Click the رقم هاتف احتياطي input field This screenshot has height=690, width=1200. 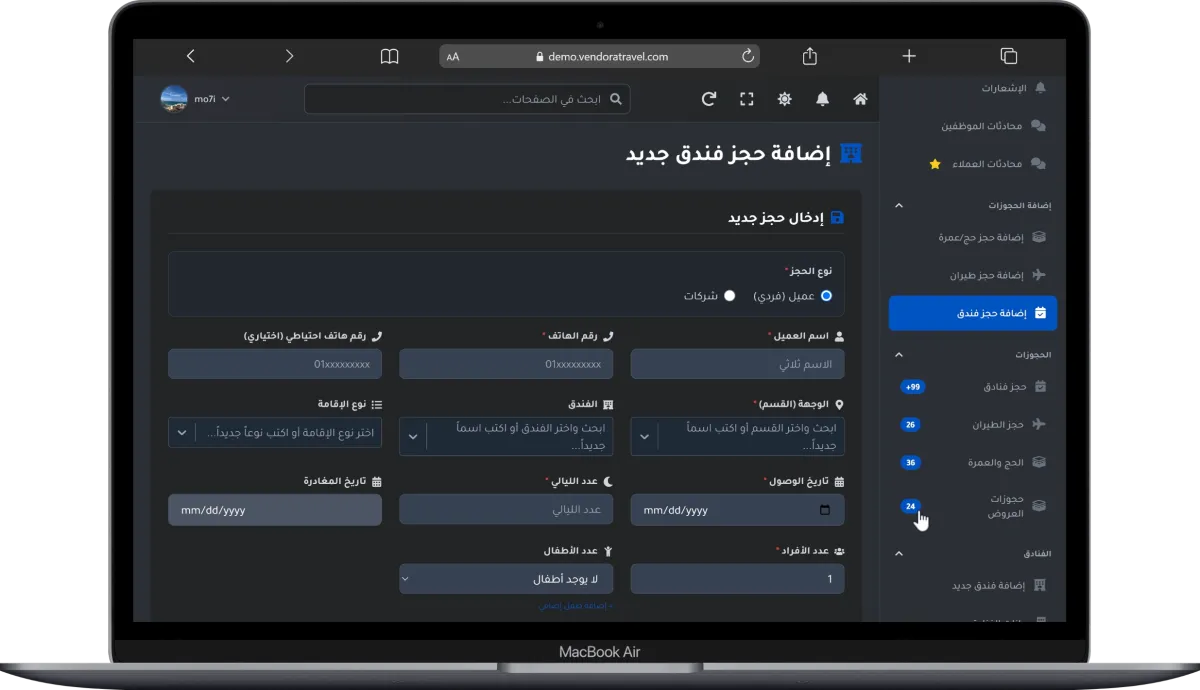(x=275, y=364)
